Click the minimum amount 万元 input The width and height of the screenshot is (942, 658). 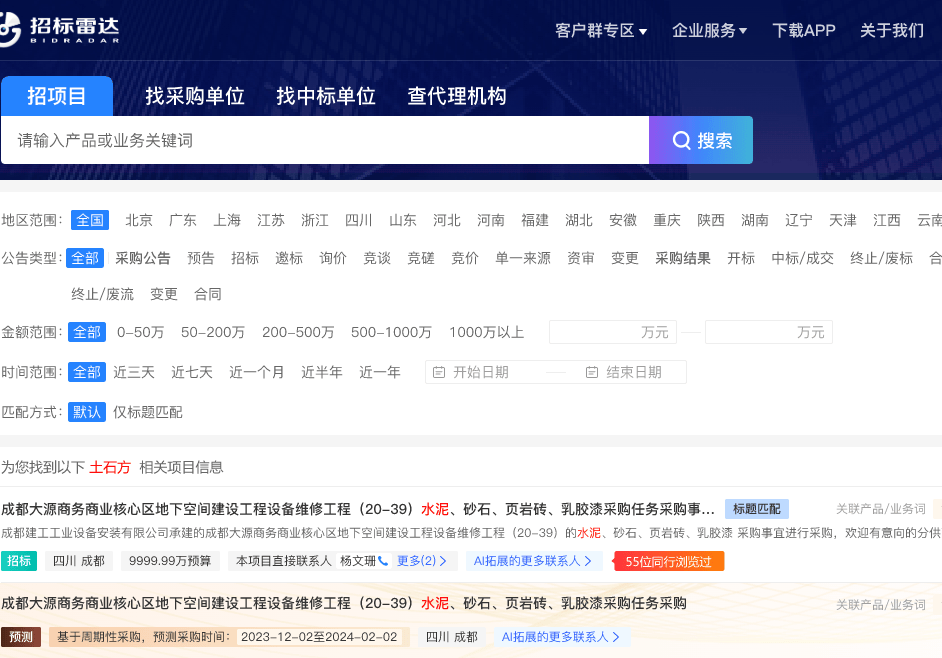pos(613,332)
